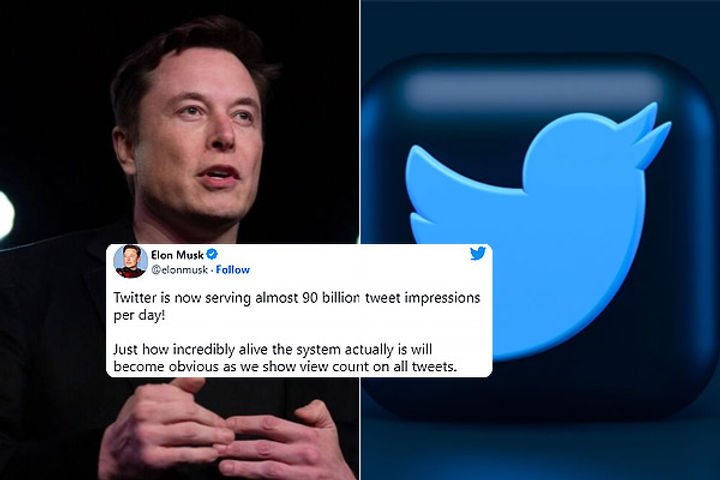Click the words "tweet impressions" in the tweet
This screenshot has height=480, width=720.
tap(422, 298)
